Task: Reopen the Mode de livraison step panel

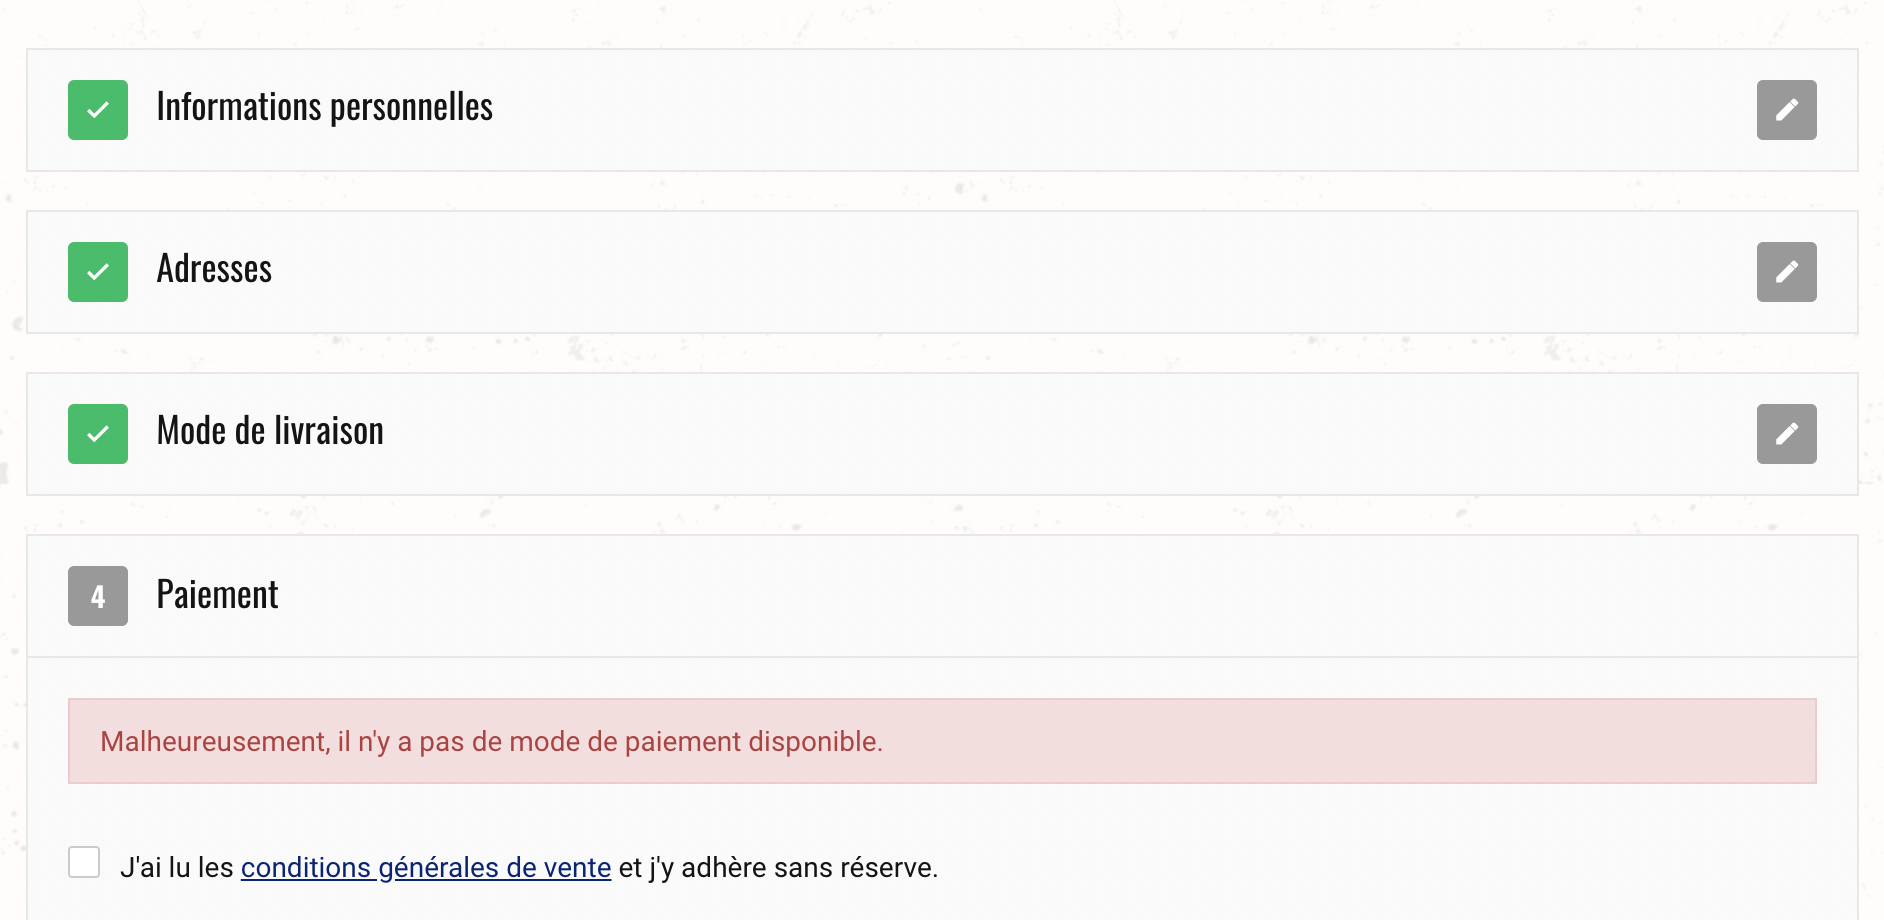Action: pyautogui.click(x=942, y=434)
